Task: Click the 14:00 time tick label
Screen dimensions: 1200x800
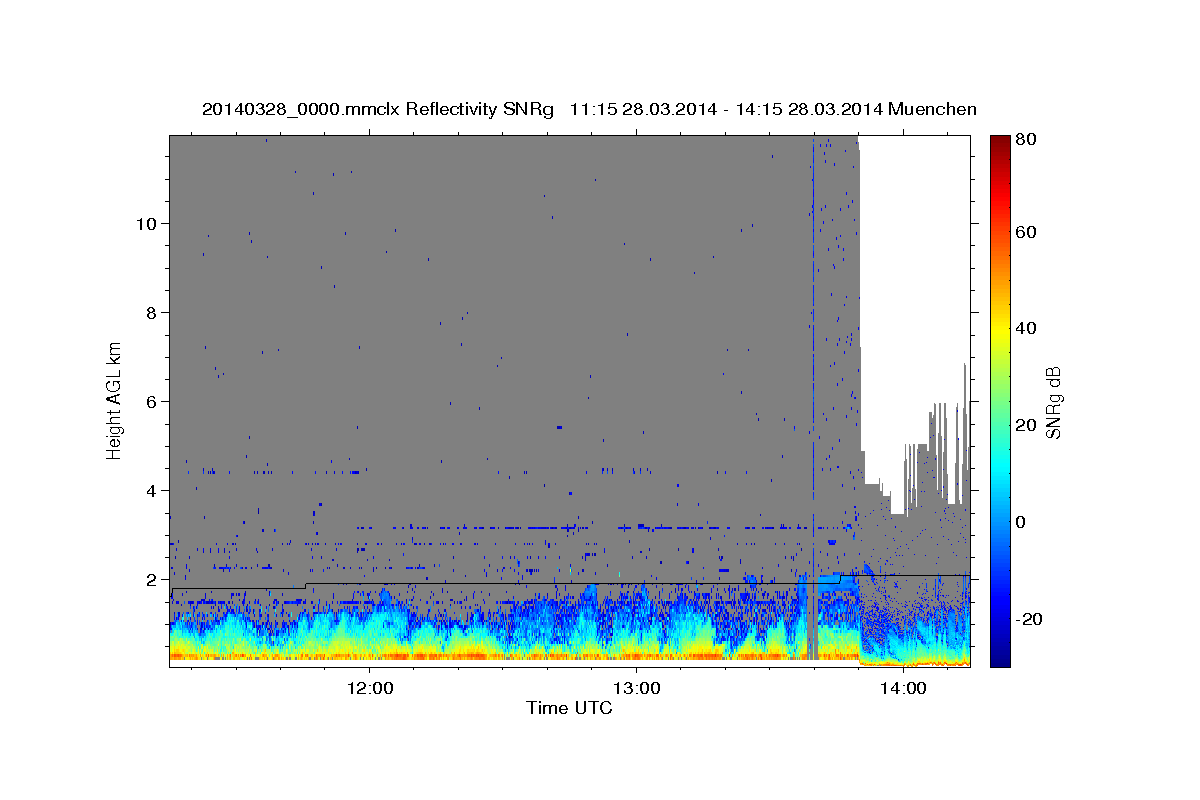Action: point(903,688)
